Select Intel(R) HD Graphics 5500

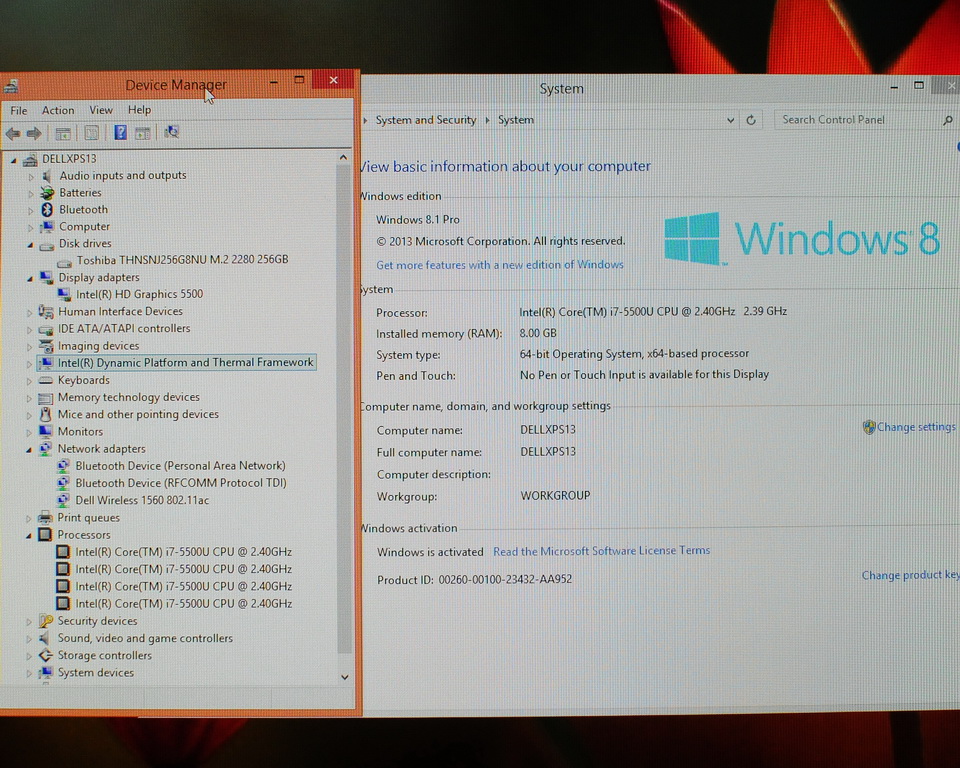139,294
